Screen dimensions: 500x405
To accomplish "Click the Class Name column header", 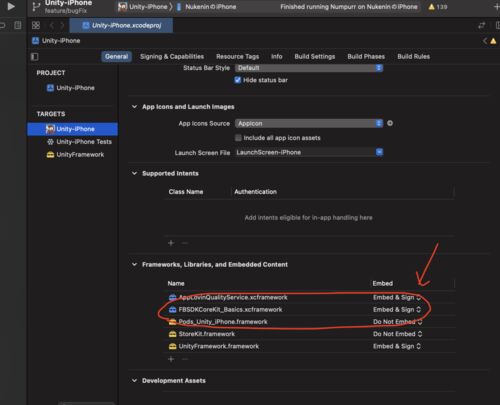I will point(186,192).
